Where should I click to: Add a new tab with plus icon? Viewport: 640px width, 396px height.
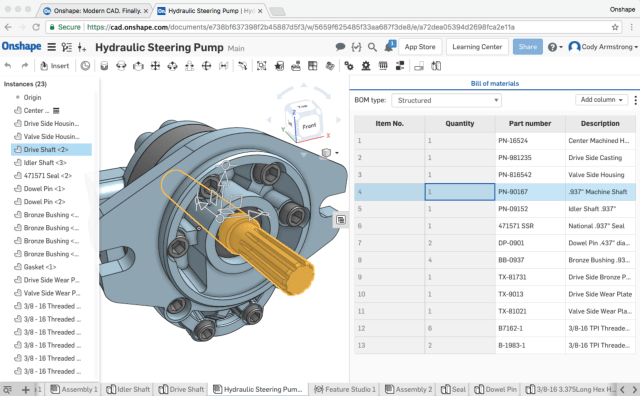(25, 389)
